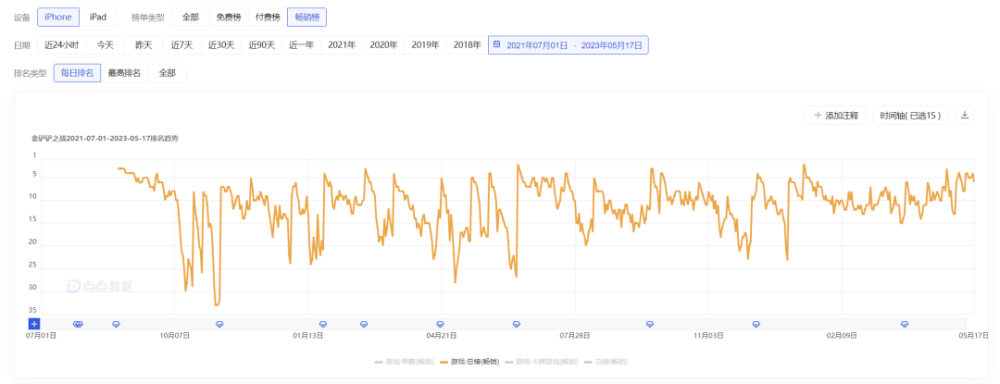Screen dimensions: 1000x384
Task: Click the last timeline marker before 05月17日
Action: click(x=904, y=324)
